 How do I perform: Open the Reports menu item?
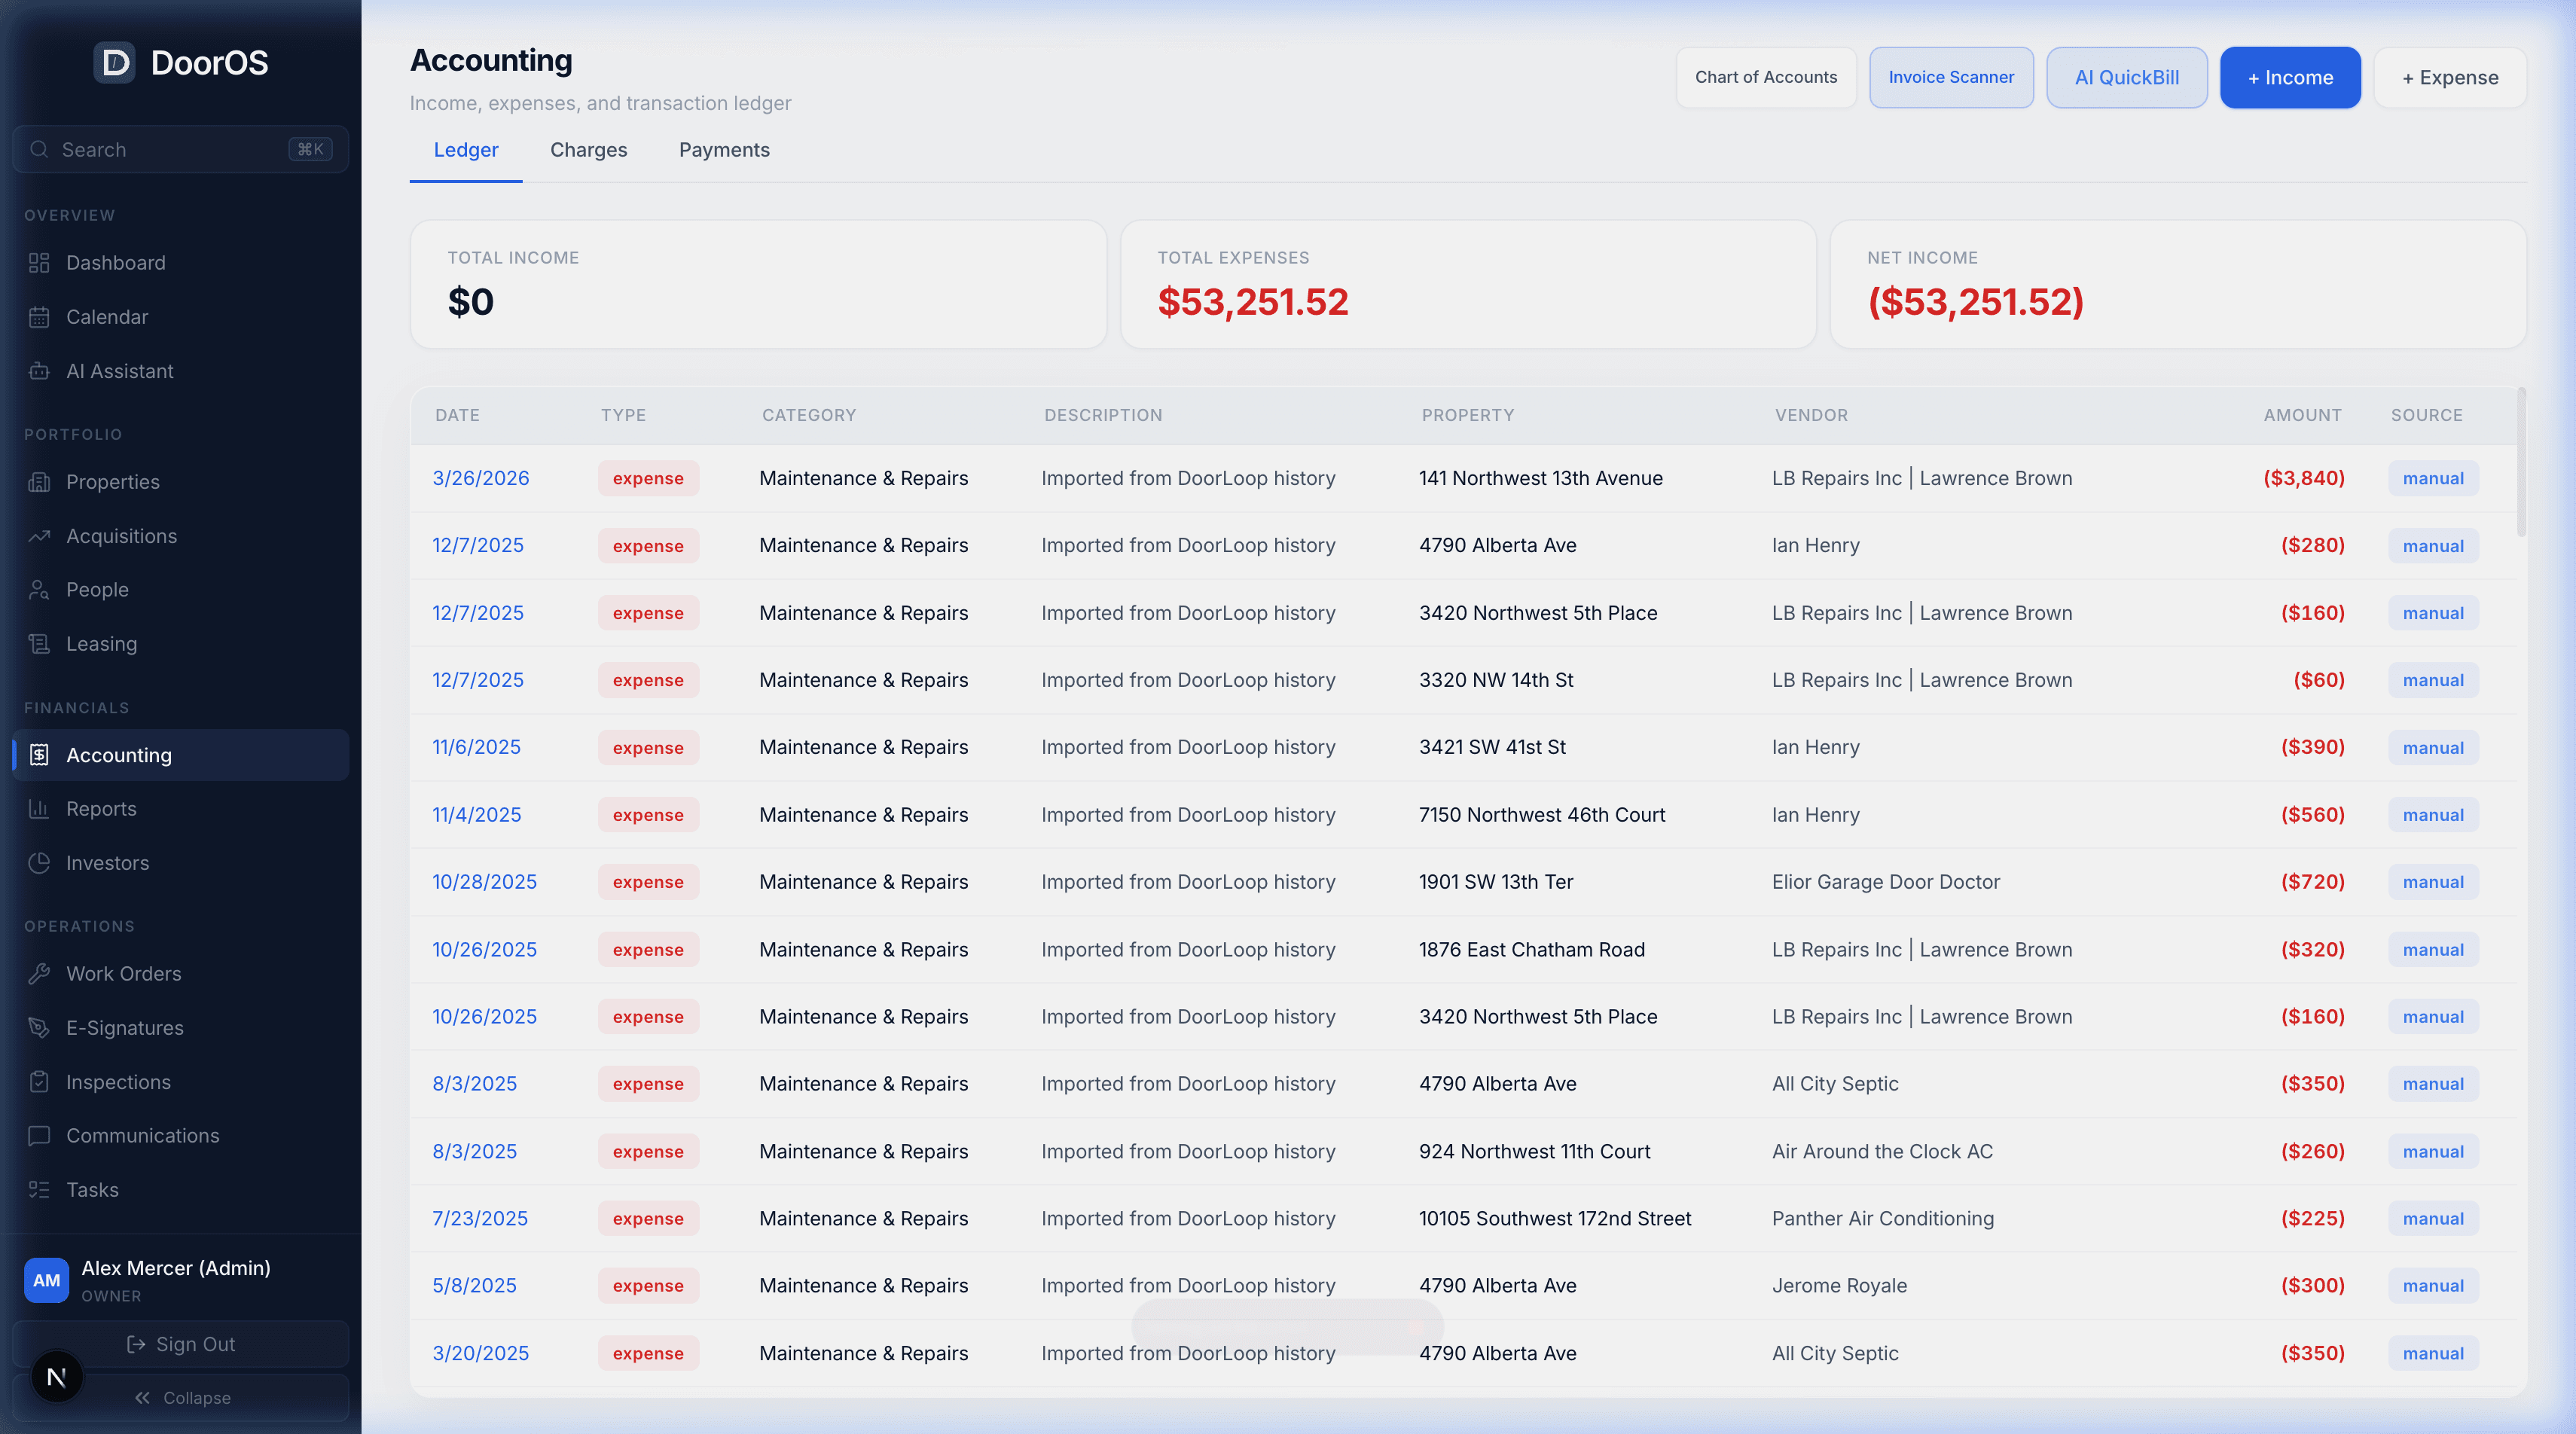coord(180,809)
